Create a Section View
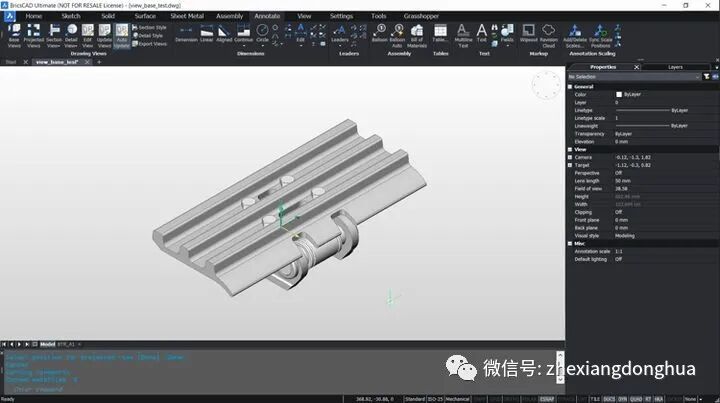The image size is (720, 403). (x=54, y=36)
